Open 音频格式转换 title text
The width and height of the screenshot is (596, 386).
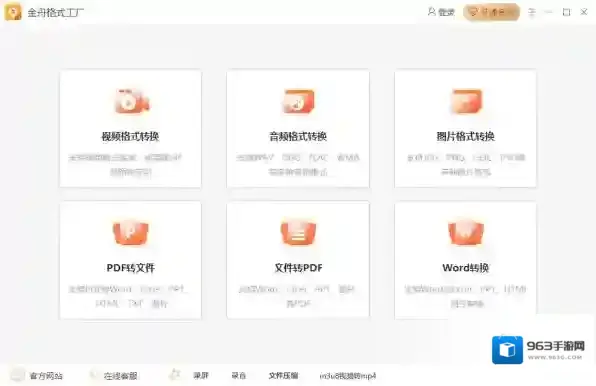click(298, 136)
